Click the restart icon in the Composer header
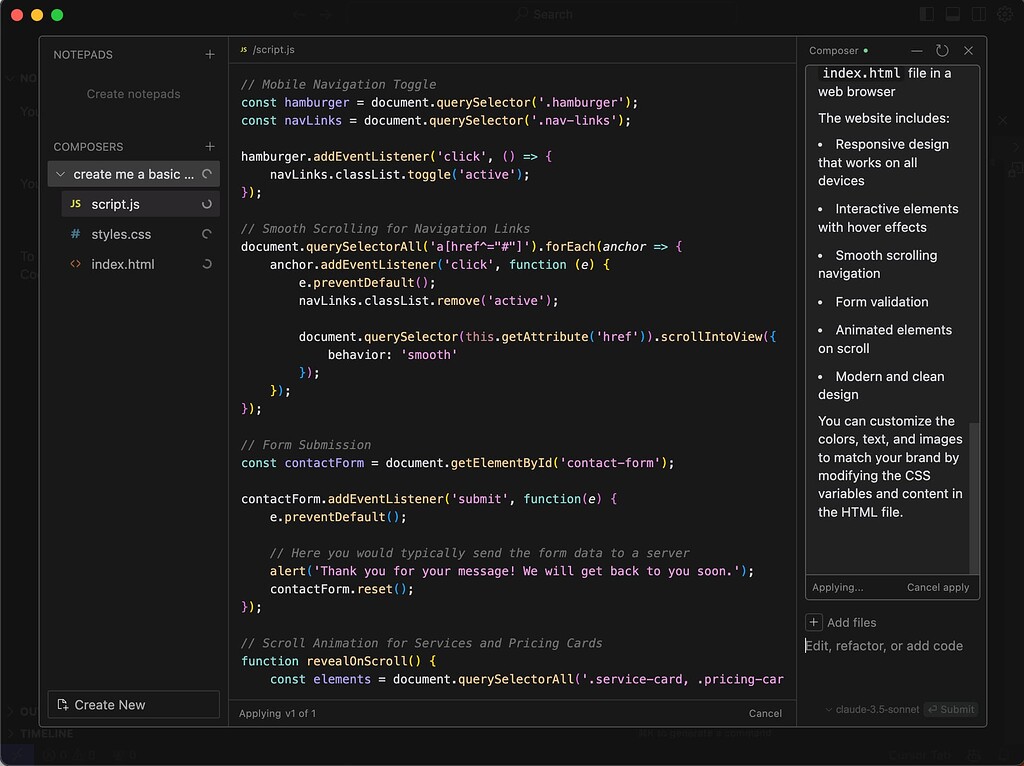 coord(941,50)
